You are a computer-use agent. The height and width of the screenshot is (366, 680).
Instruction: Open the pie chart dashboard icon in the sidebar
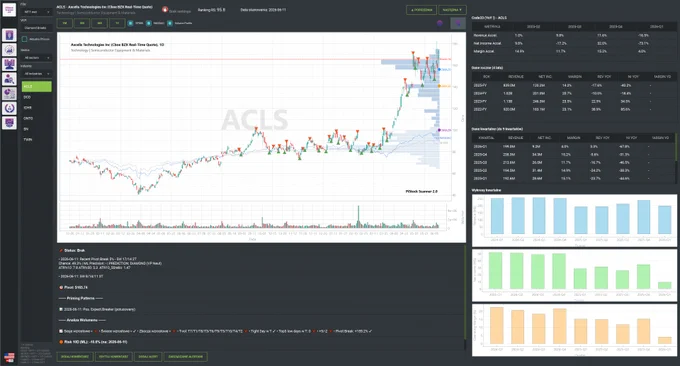tap(9, 94)
